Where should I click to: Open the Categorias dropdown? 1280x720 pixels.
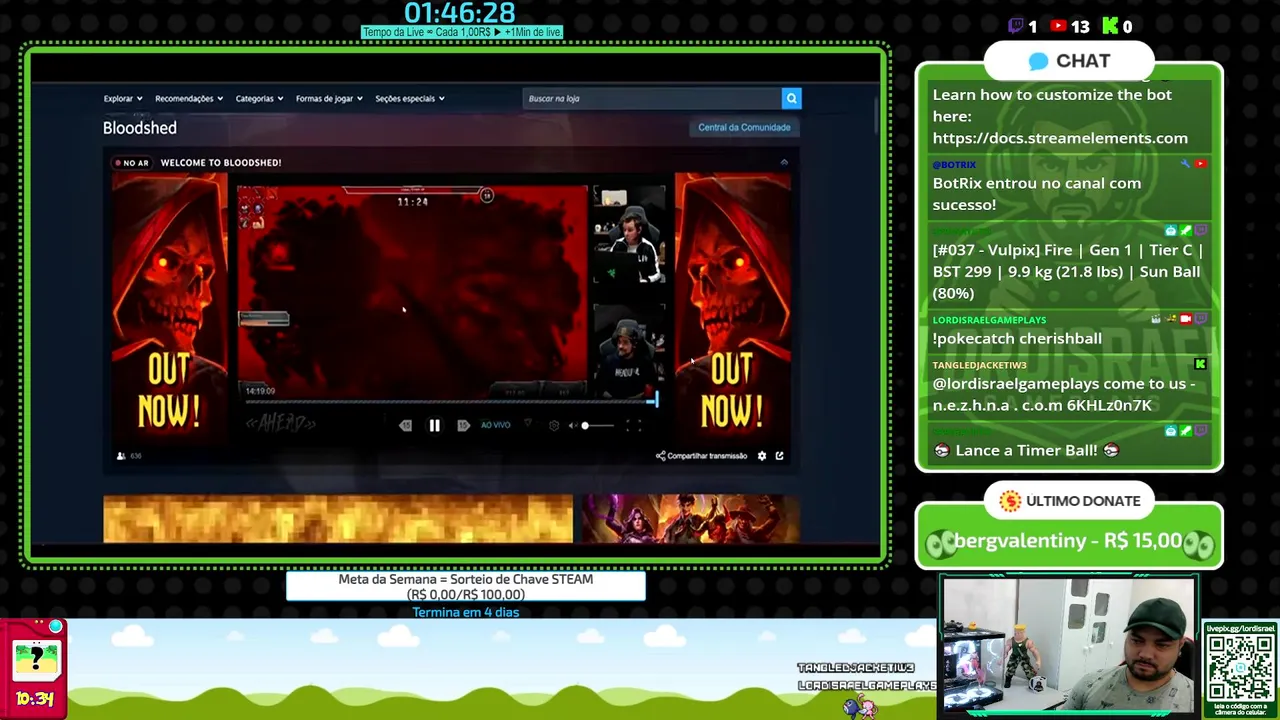[259, 98]
